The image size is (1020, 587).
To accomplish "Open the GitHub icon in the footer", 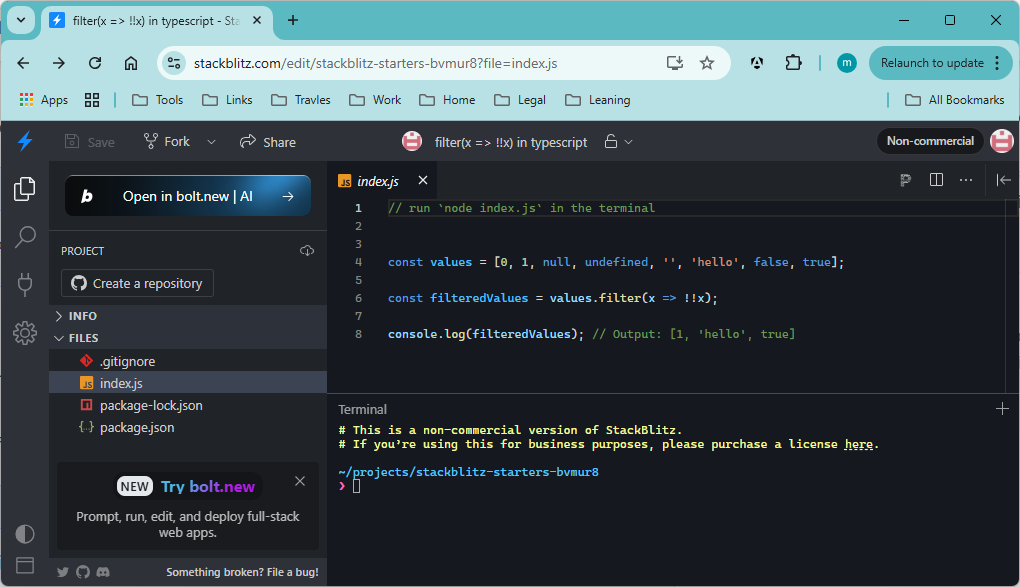I will click(83, 572).
